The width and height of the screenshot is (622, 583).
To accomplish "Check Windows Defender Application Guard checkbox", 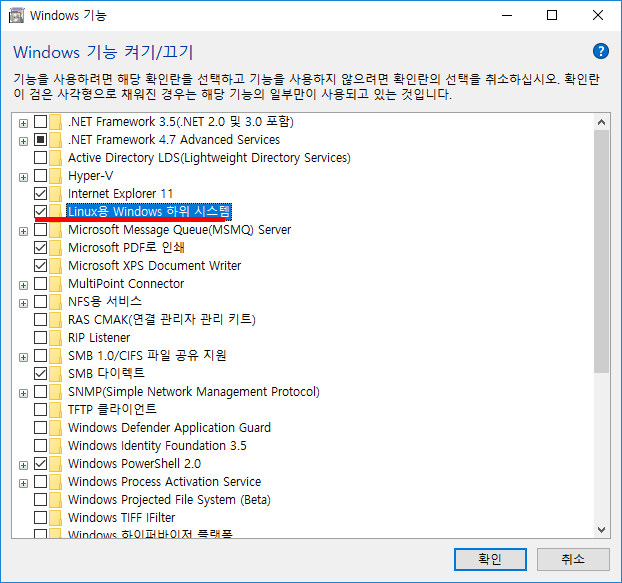I will [40, 428].
